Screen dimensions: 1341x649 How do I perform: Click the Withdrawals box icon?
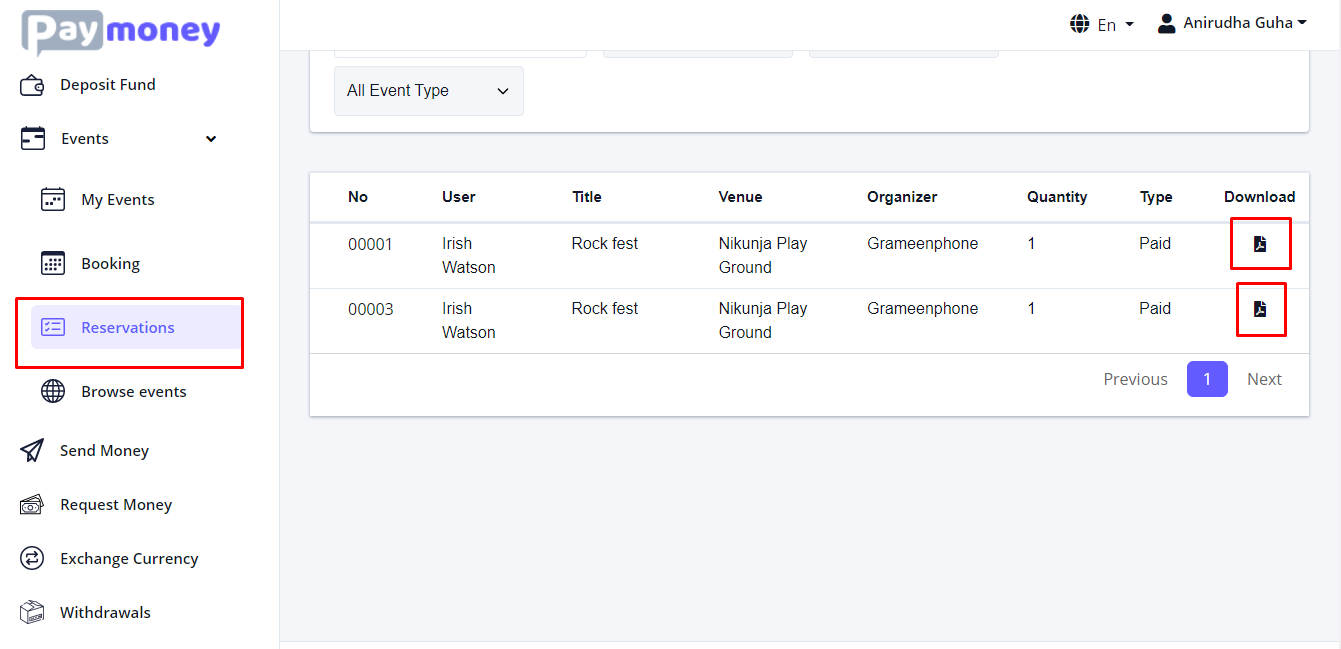(32, 613)
